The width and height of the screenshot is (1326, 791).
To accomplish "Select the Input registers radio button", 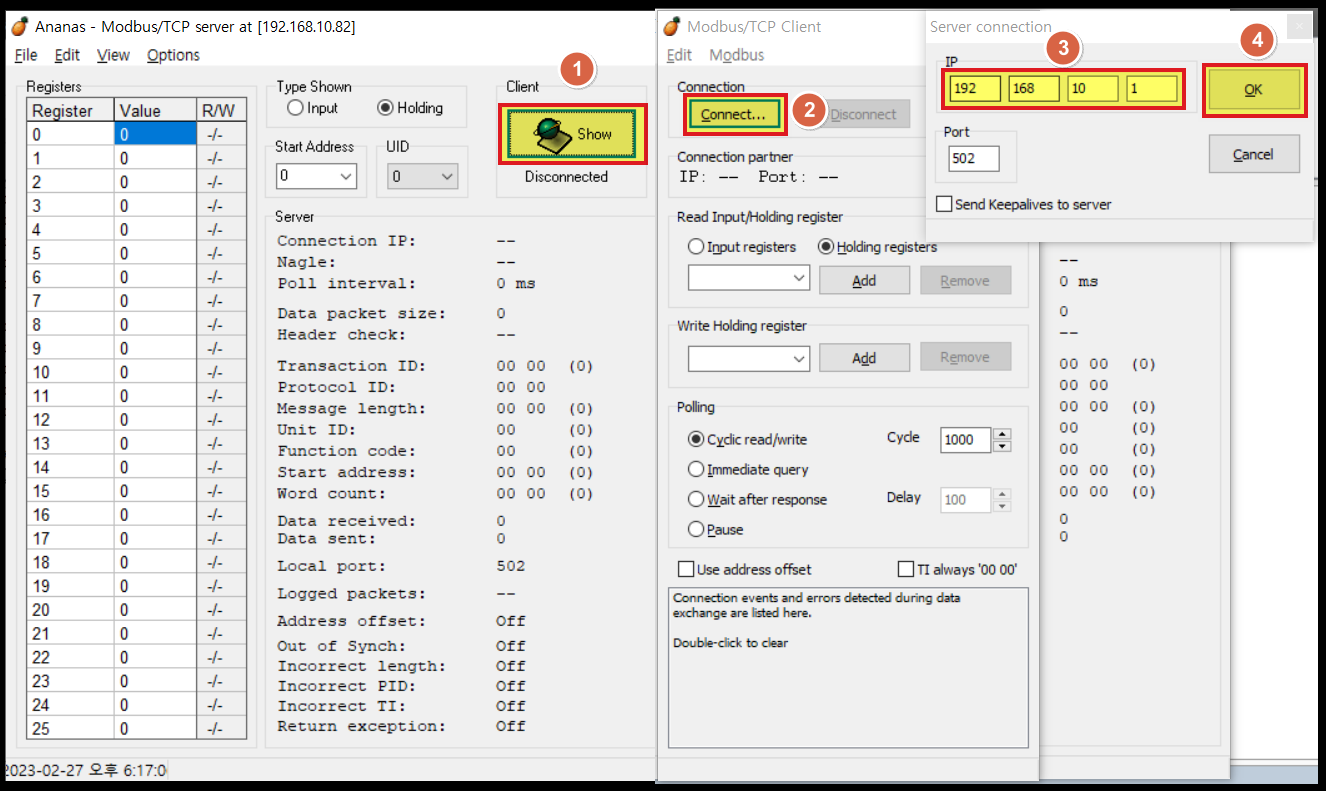I will click(696, 247).
